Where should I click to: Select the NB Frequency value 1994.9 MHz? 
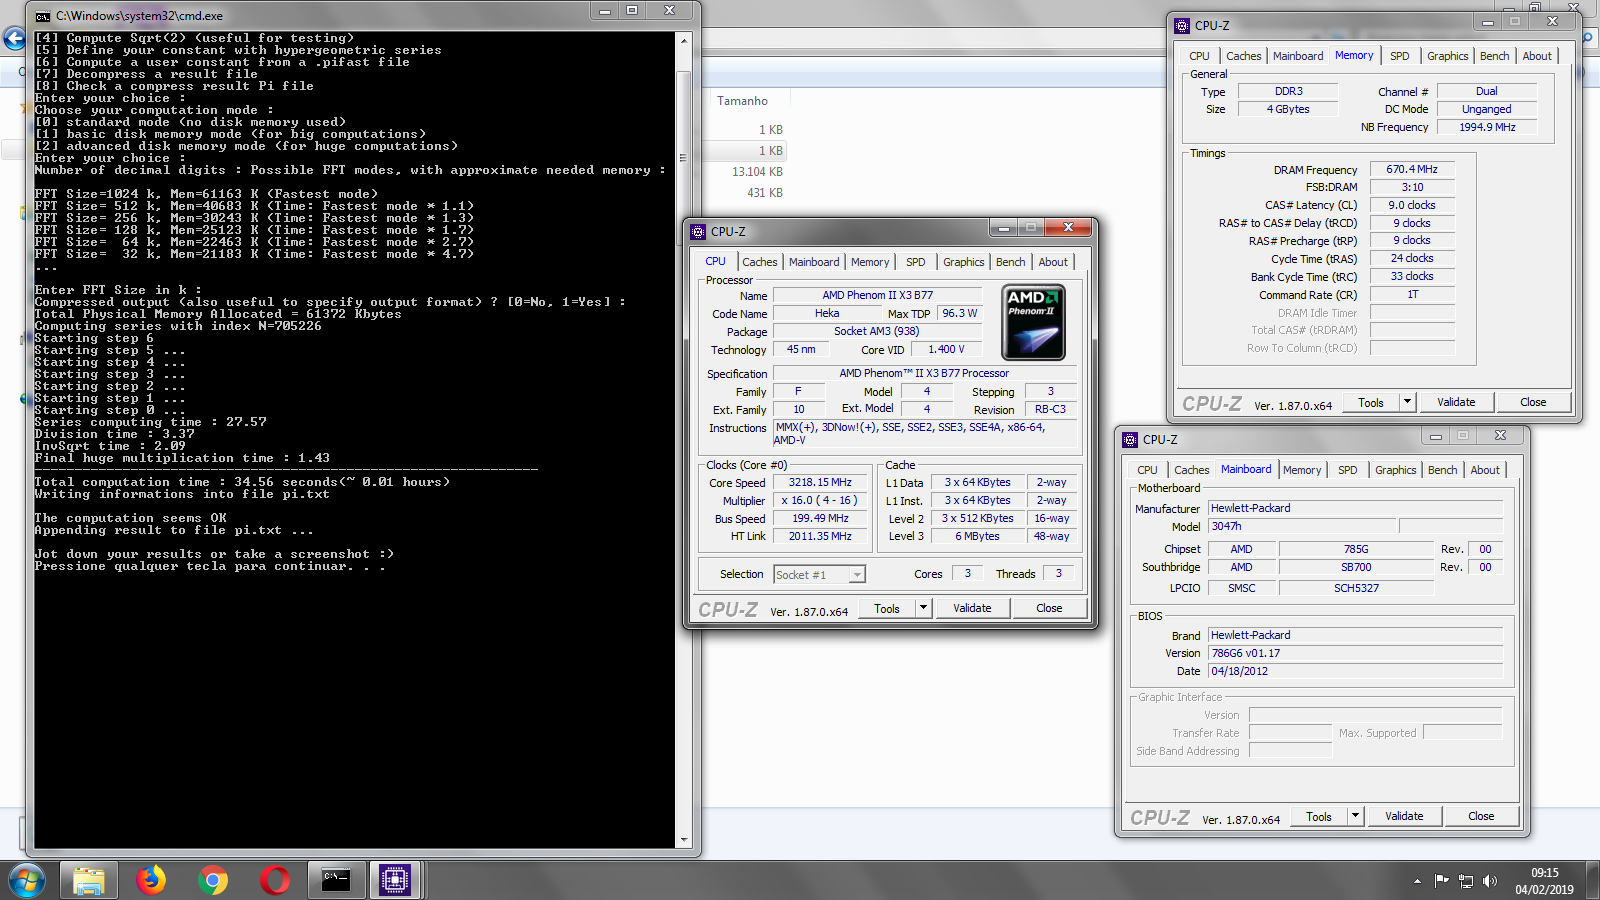(x=1487, y=128)
